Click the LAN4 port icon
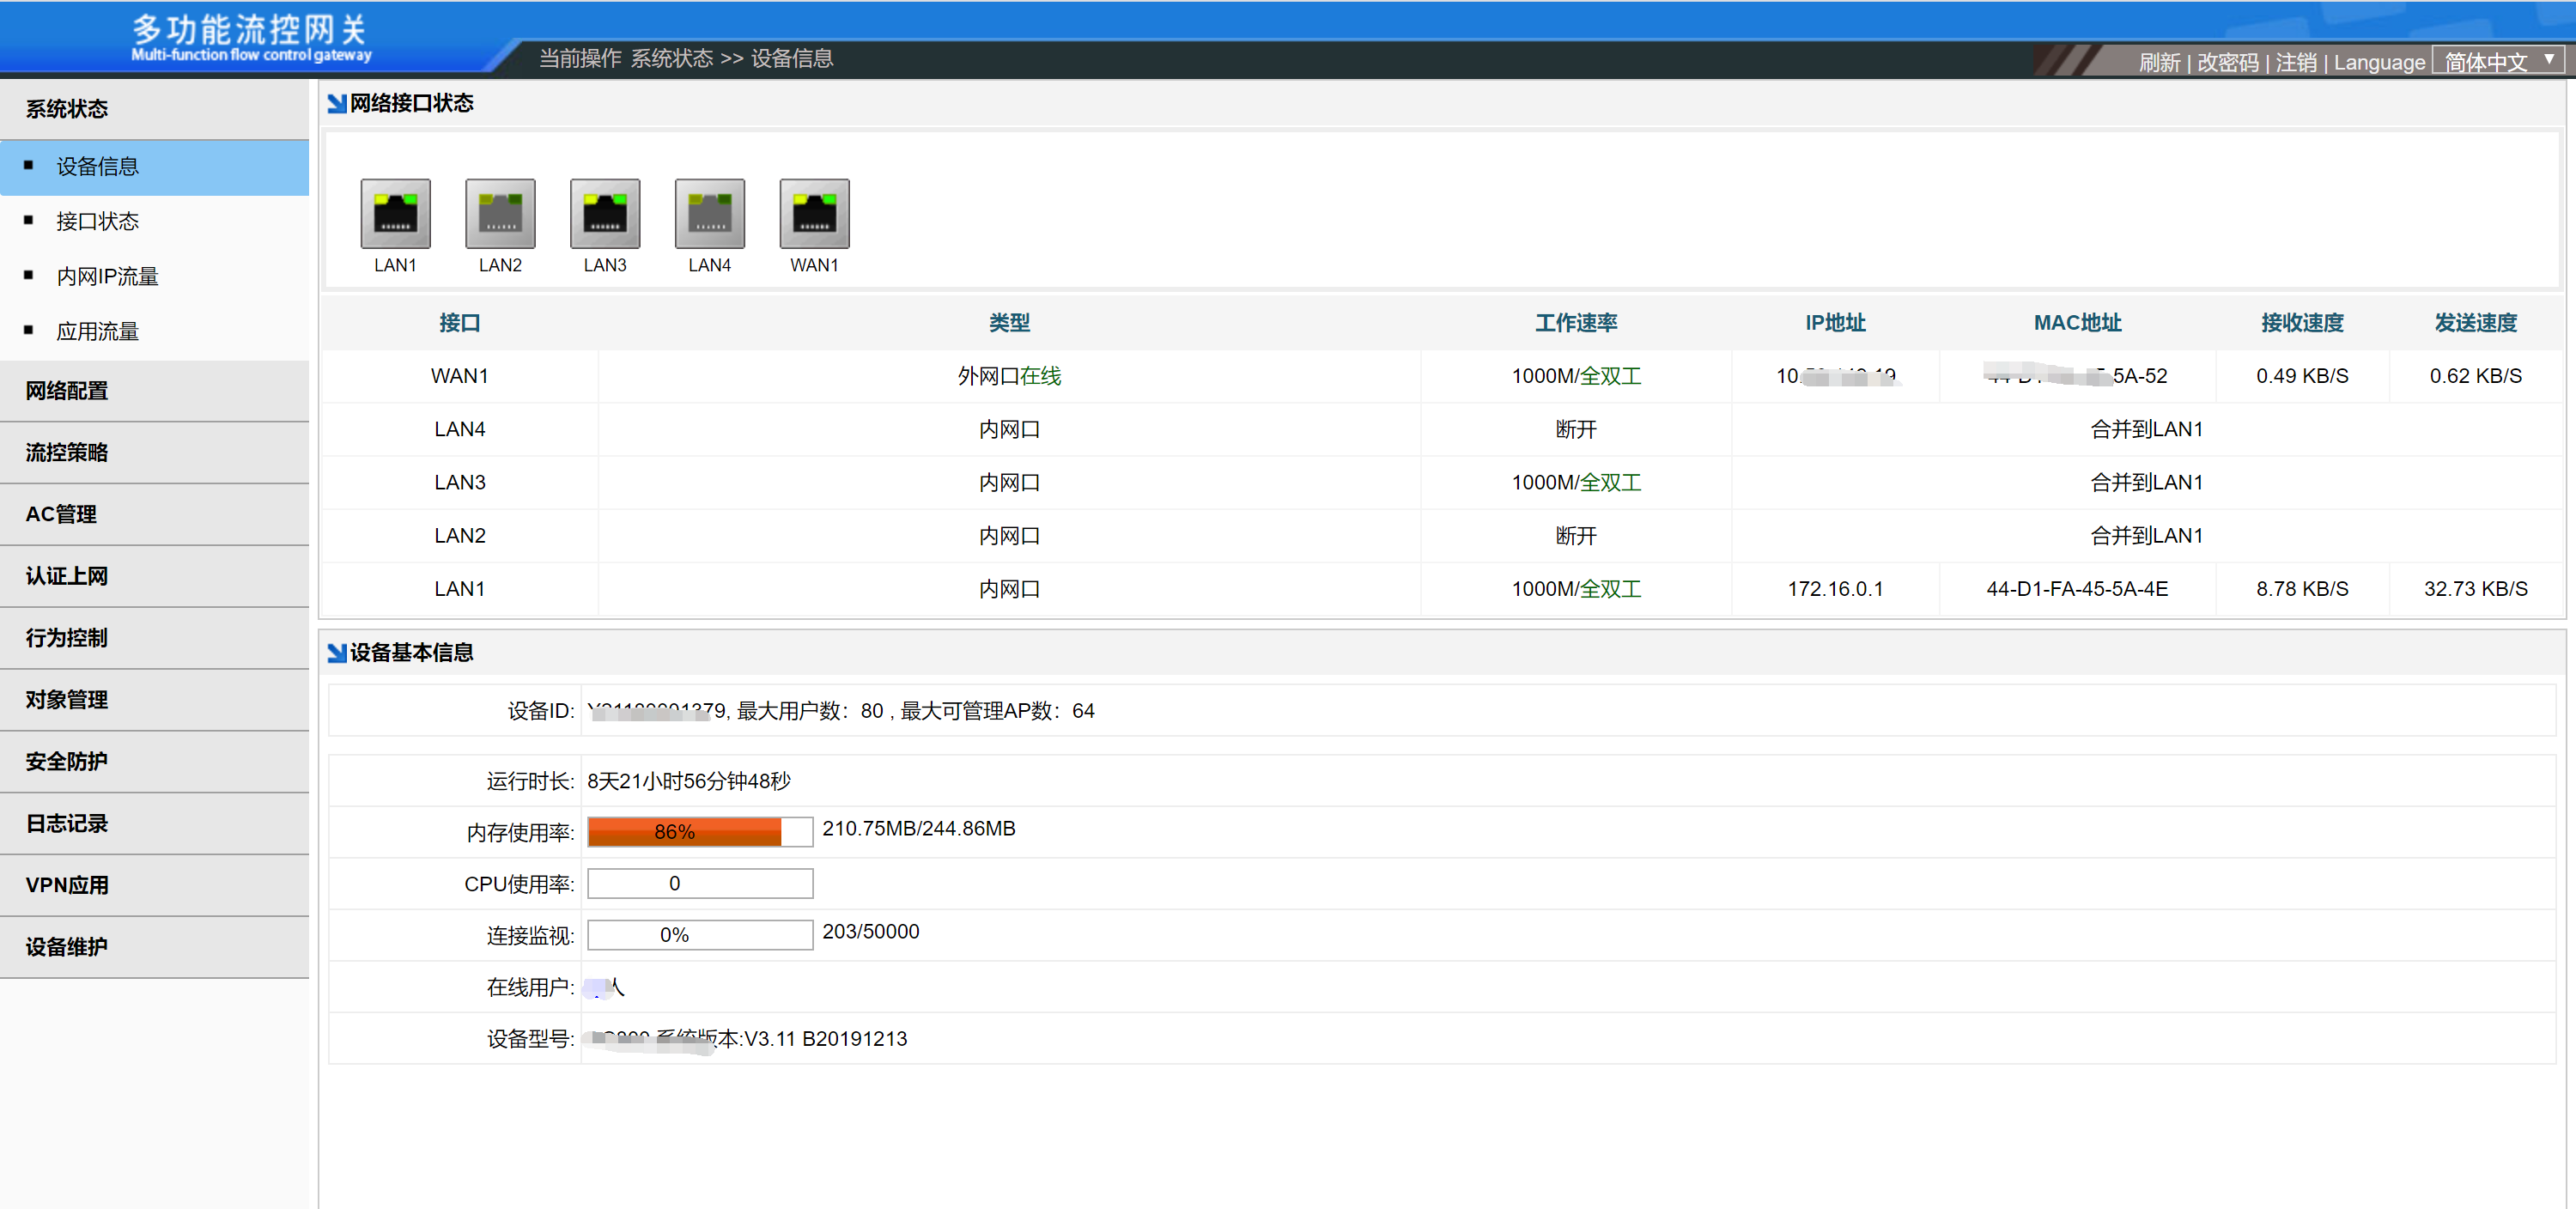 [710, 213]
